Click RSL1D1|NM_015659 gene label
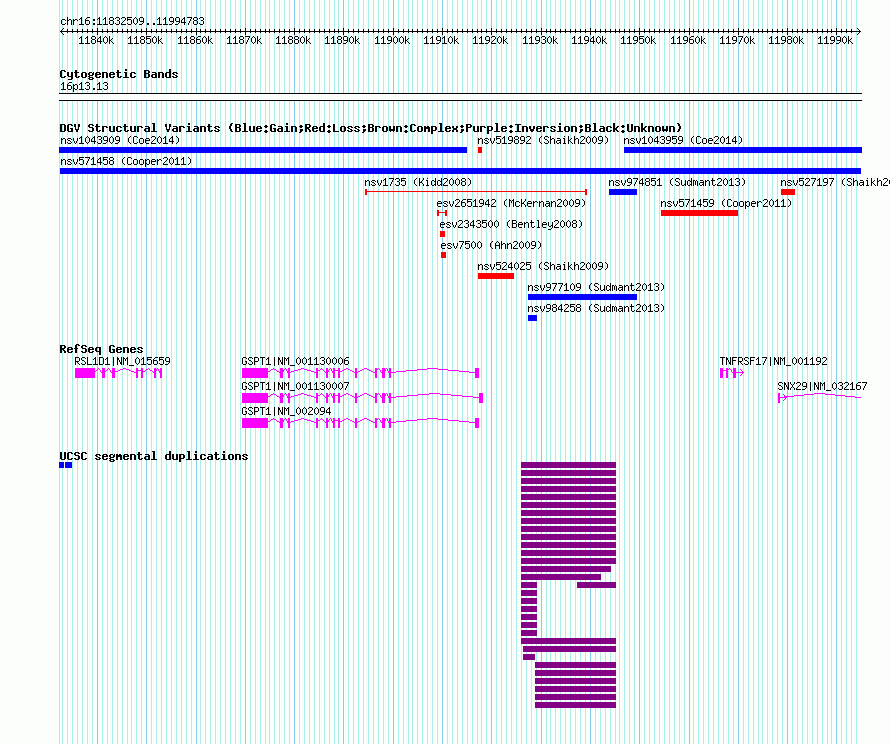The image size is (890, 744). pyautogui.click(x=122, y=361)
